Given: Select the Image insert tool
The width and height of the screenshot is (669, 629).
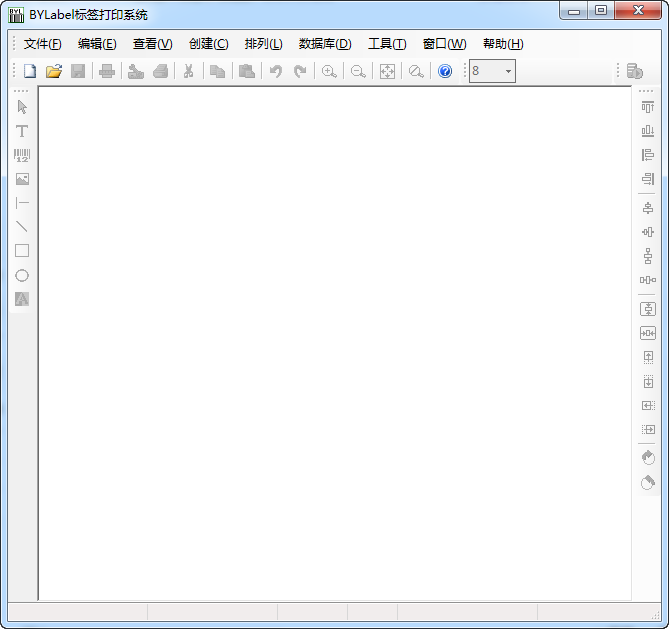Looking at the screenshot, I should point(22,179).
